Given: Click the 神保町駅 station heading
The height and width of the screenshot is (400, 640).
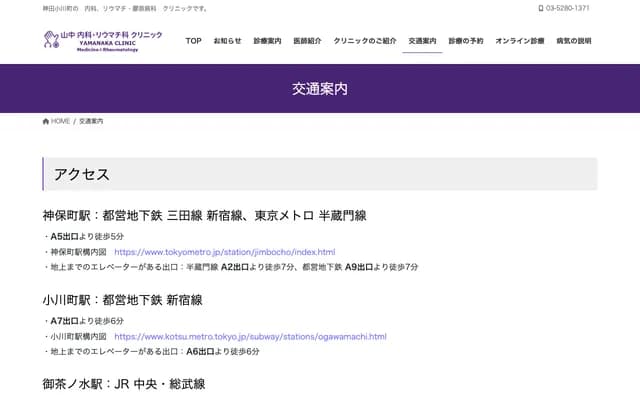Looking at the screenshot, I should click(204, 215).
